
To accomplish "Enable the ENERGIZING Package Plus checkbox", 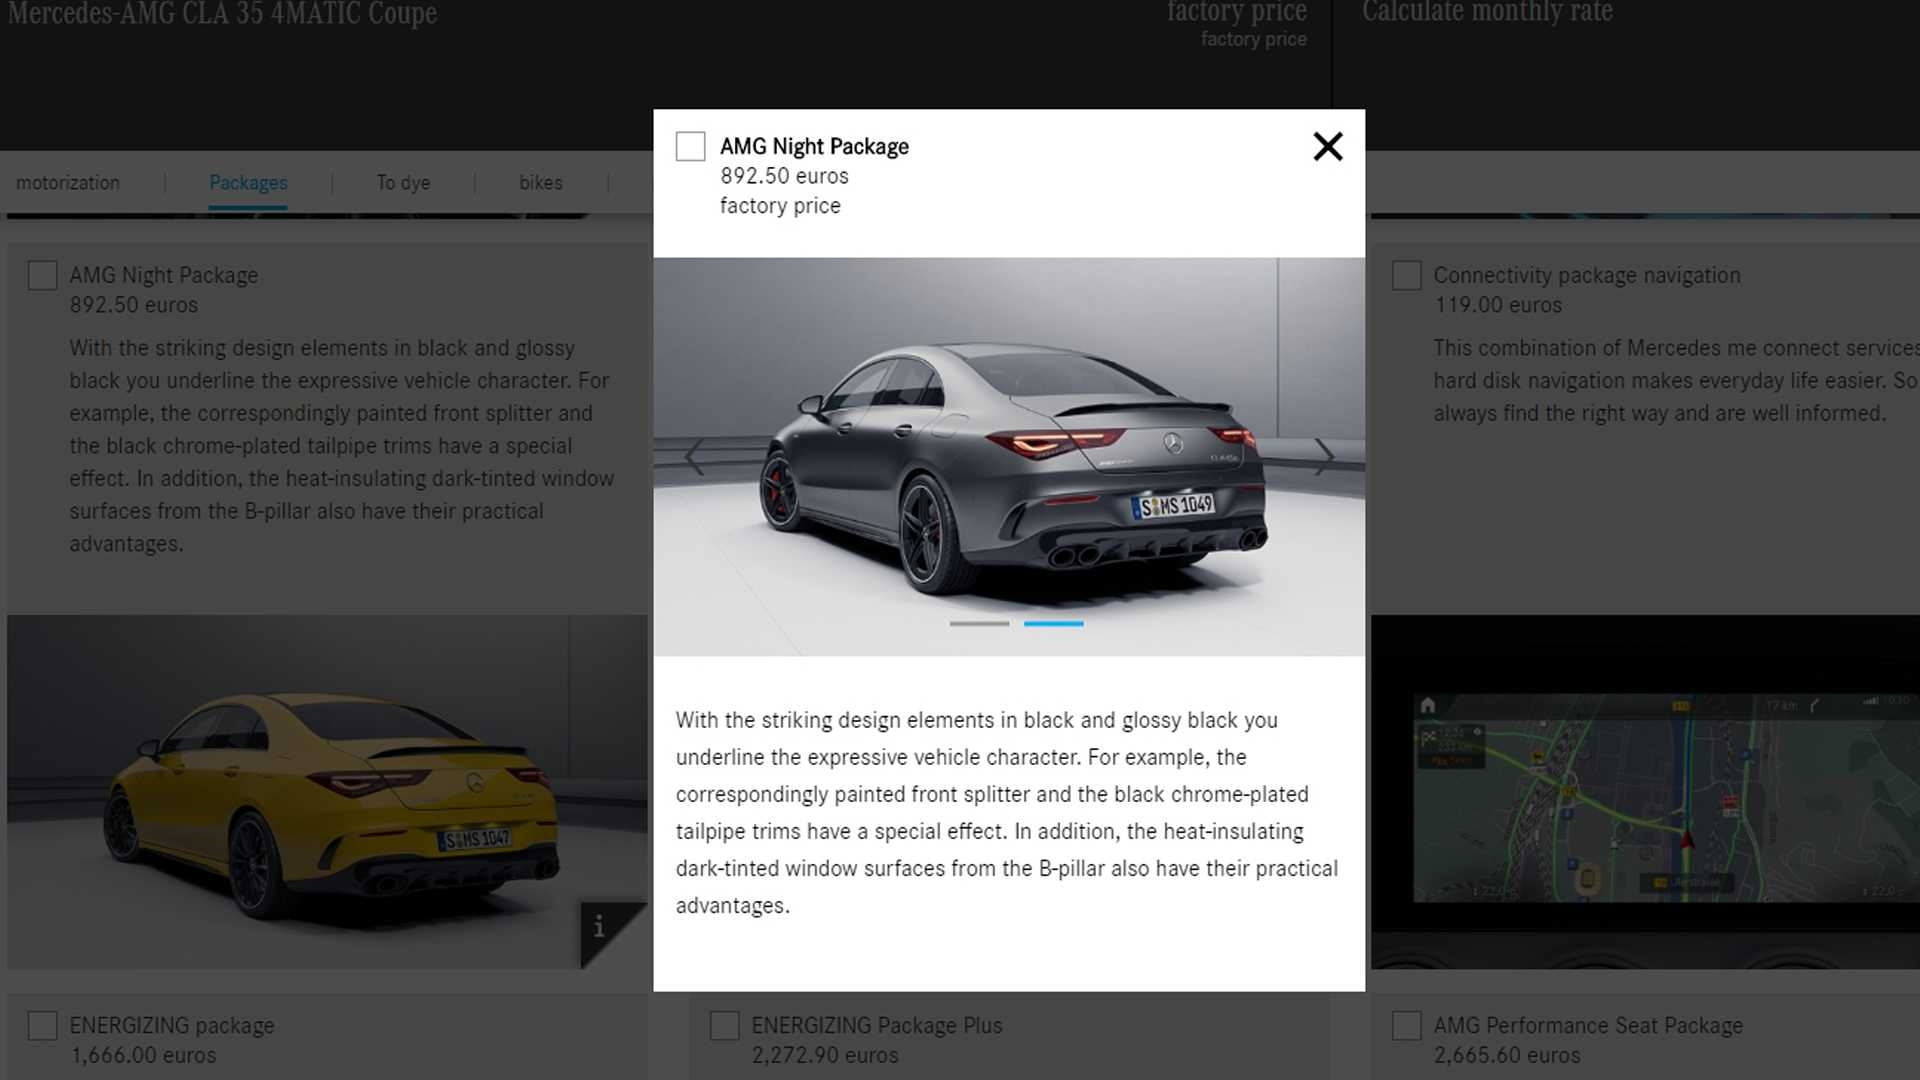I will pyautogui.click(x=724, y=1026).
